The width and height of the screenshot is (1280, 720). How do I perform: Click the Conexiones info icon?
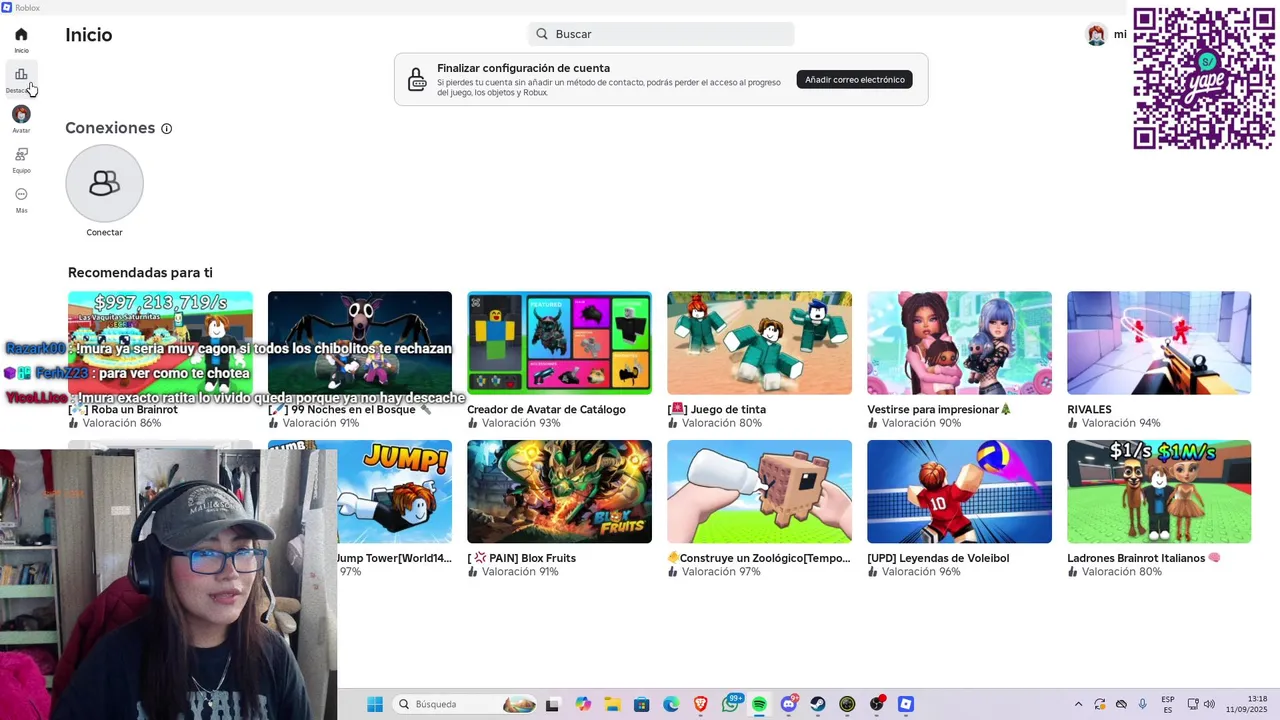[x=167, y=129]
